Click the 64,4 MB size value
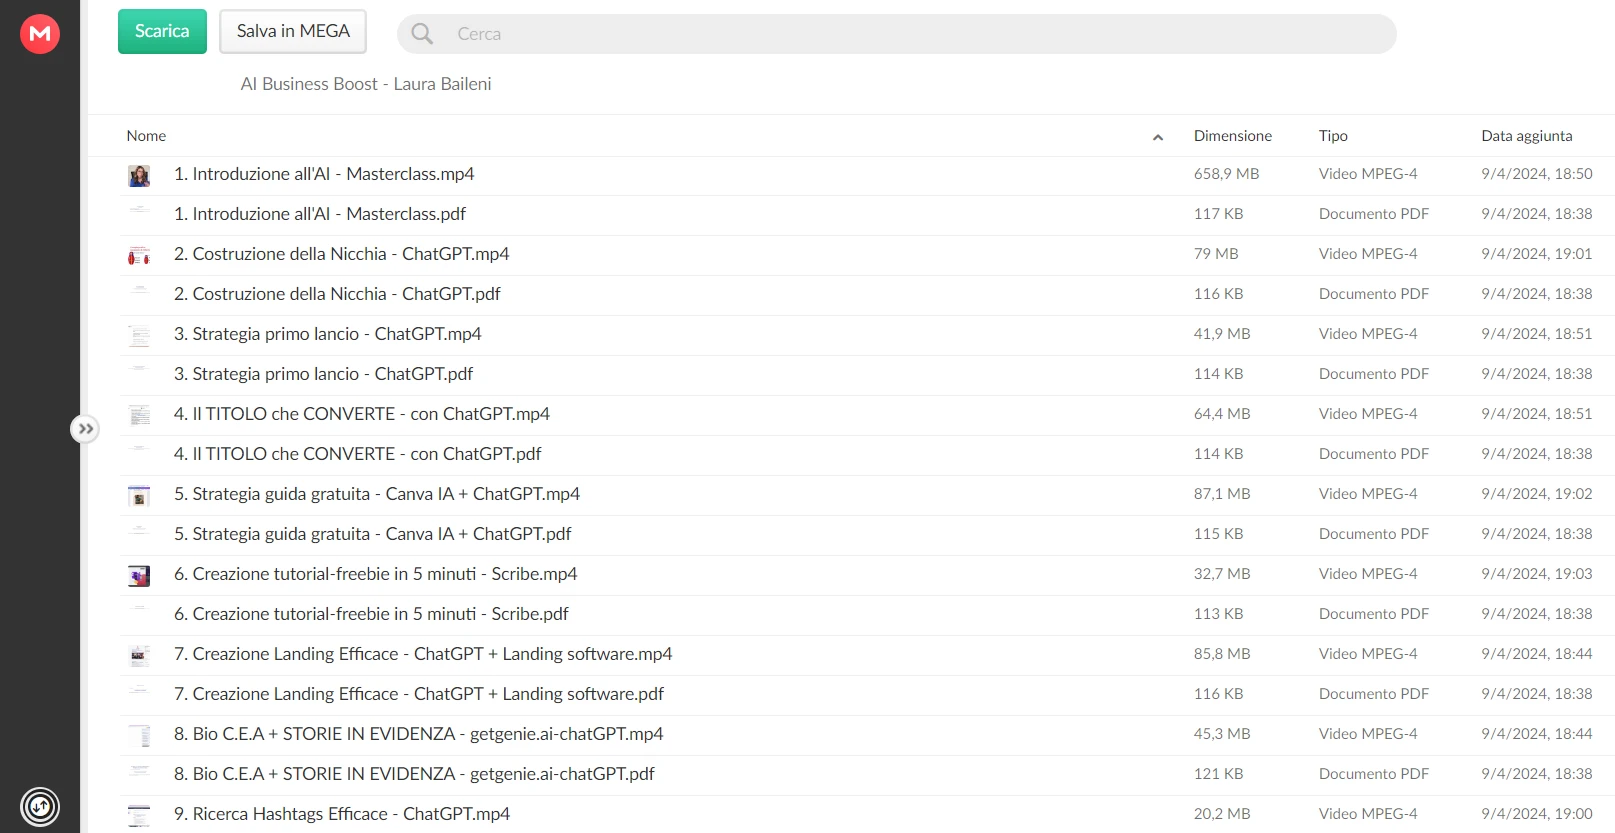This screenshot has height=833, width=1615. [x=1222, y=414]
